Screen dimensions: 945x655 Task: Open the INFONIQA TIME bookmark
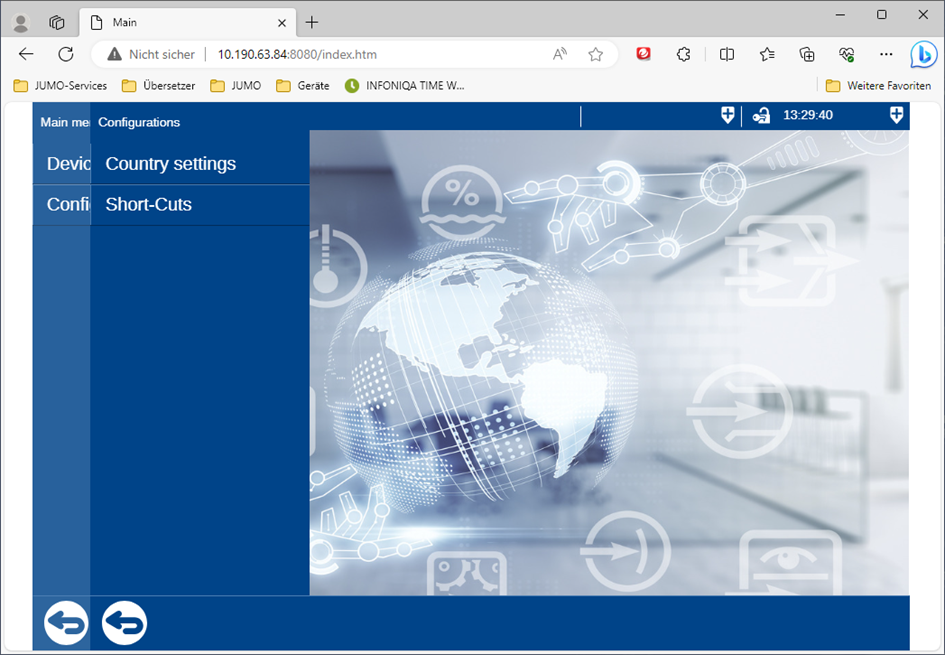405,86
